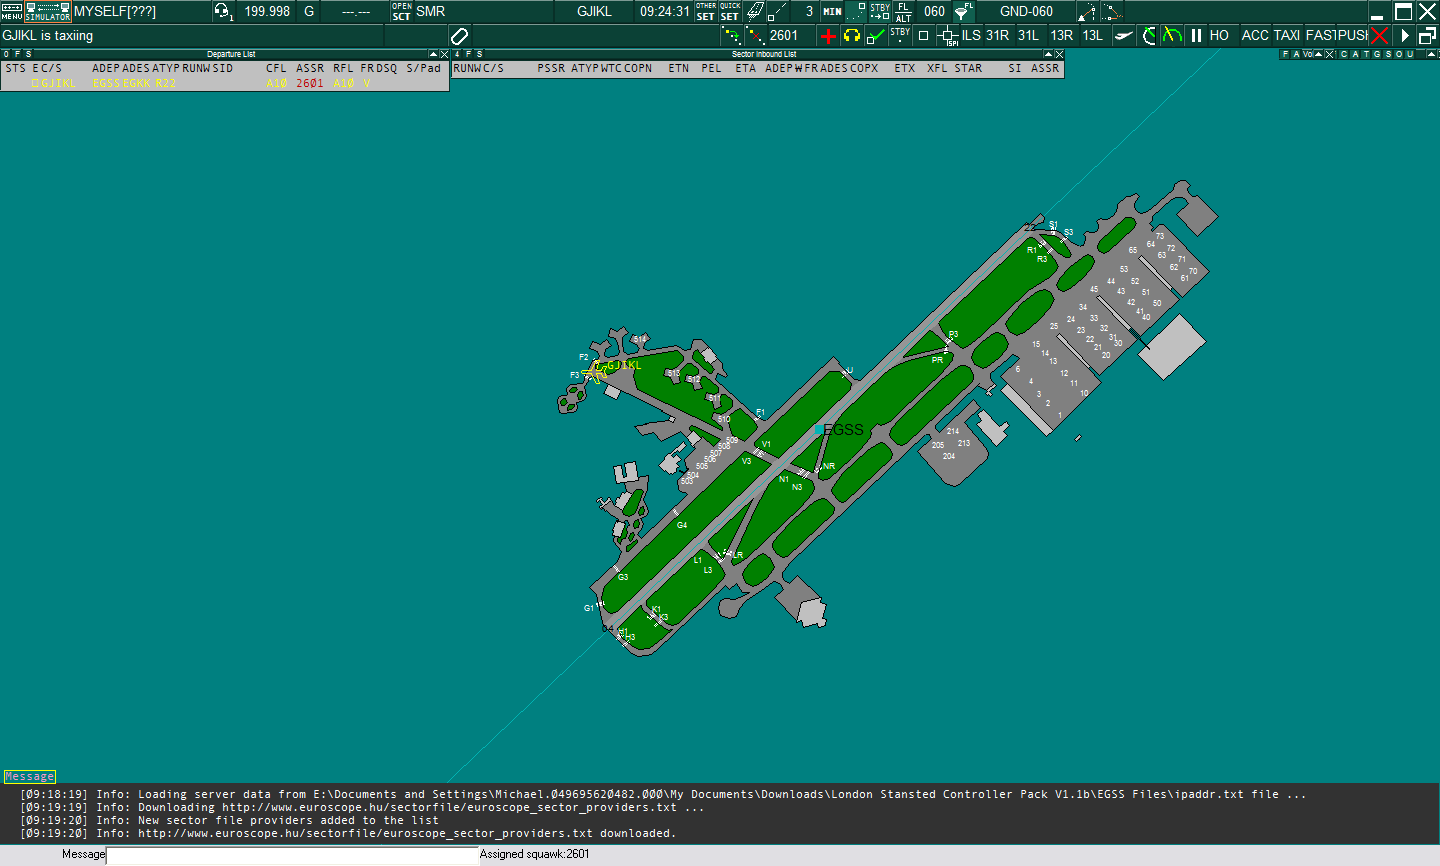
Task: Click the SIMULATOR connection icon
Action: click(x=48, y=11)
